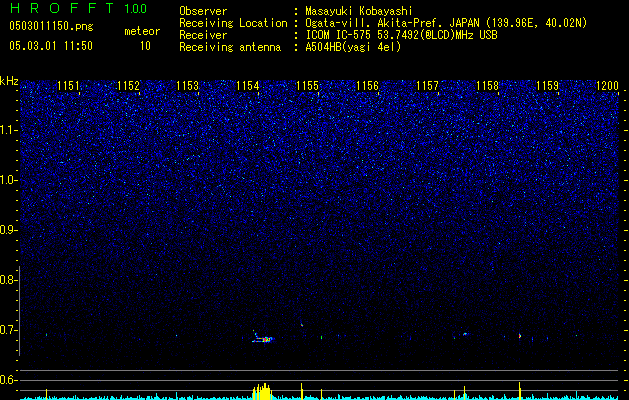Viewport: 629px width, 400px height.
Task: Select observer name Masayuki Kobayashi
Action: click(x=359, y=11)
